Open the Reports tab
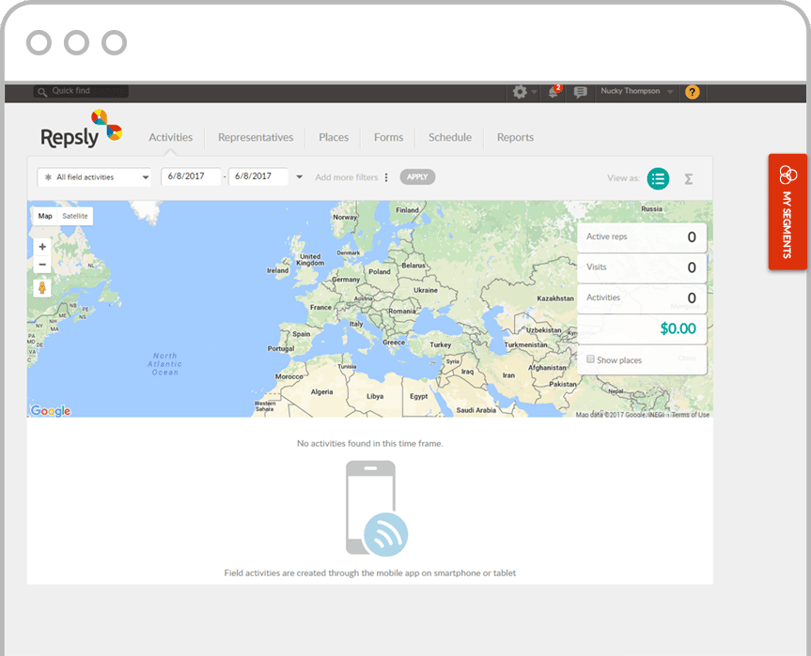Screen dimensions: 811x656 click(x=515, y=138)
